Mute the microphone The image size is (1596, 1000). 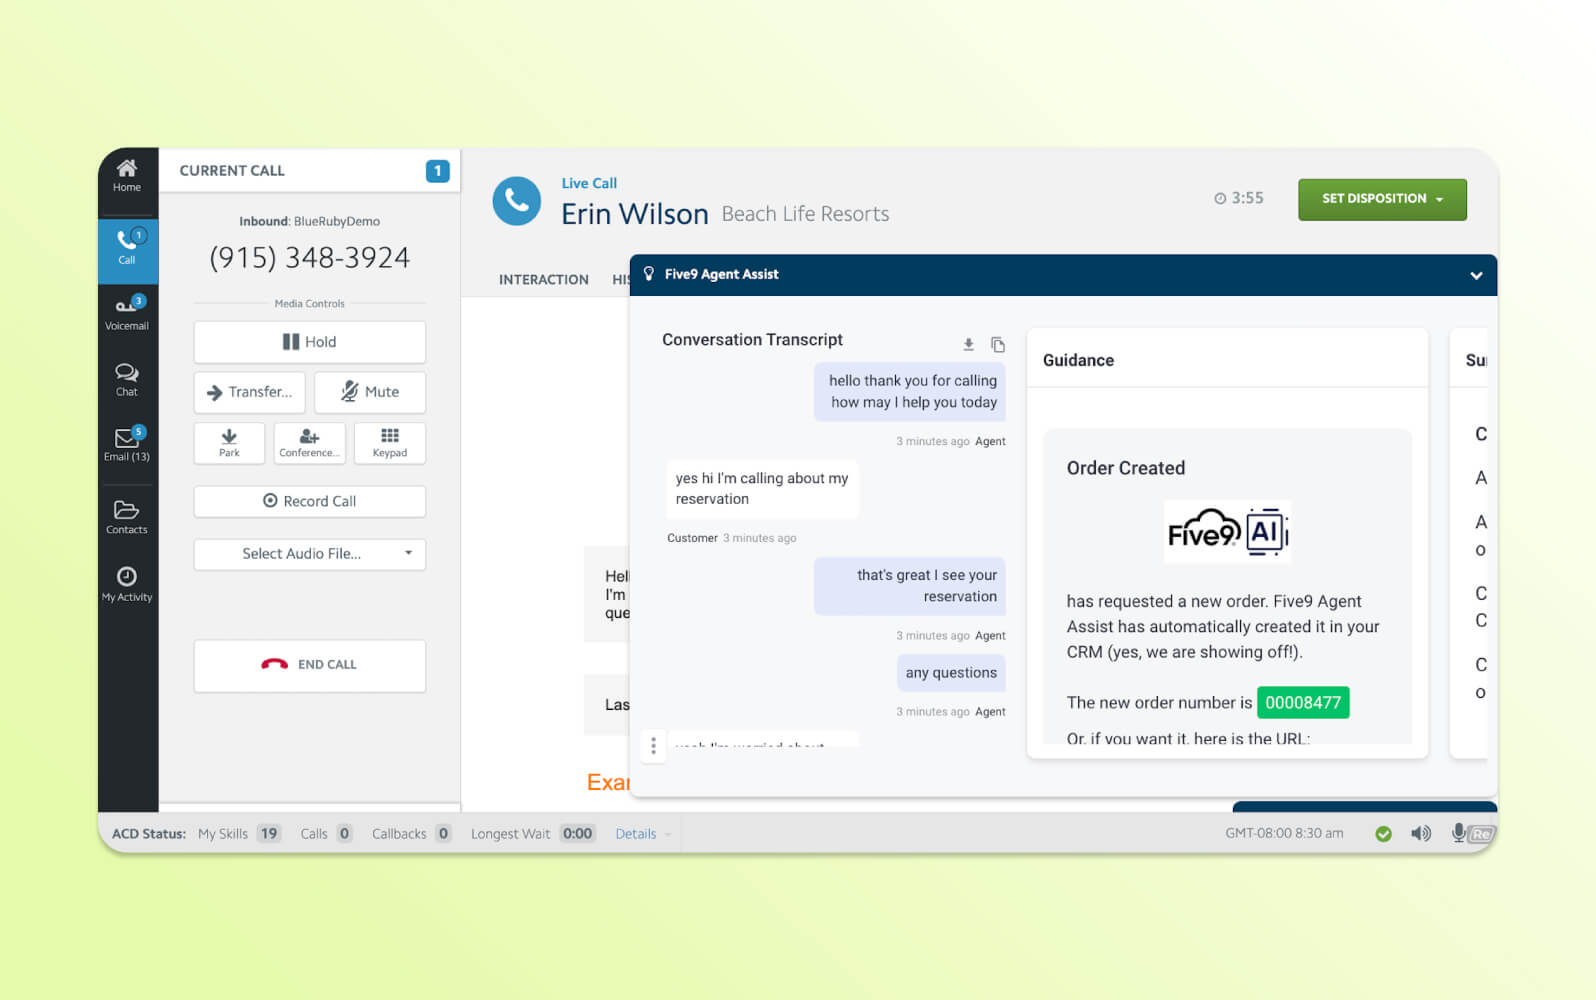coord(369,392)
